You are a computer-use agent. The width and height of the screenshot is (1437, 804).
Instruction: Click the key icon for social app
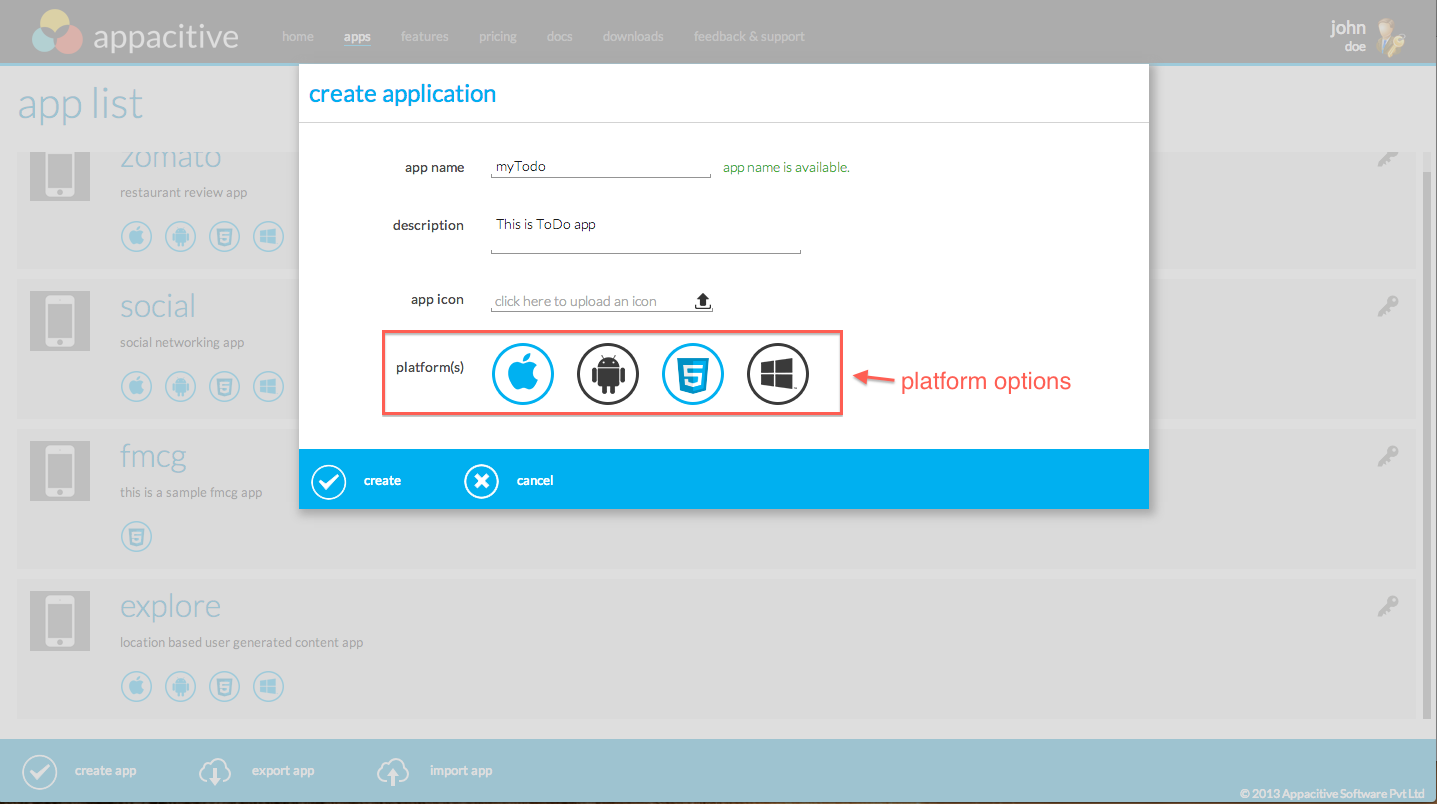click(x=1387, y=306)
